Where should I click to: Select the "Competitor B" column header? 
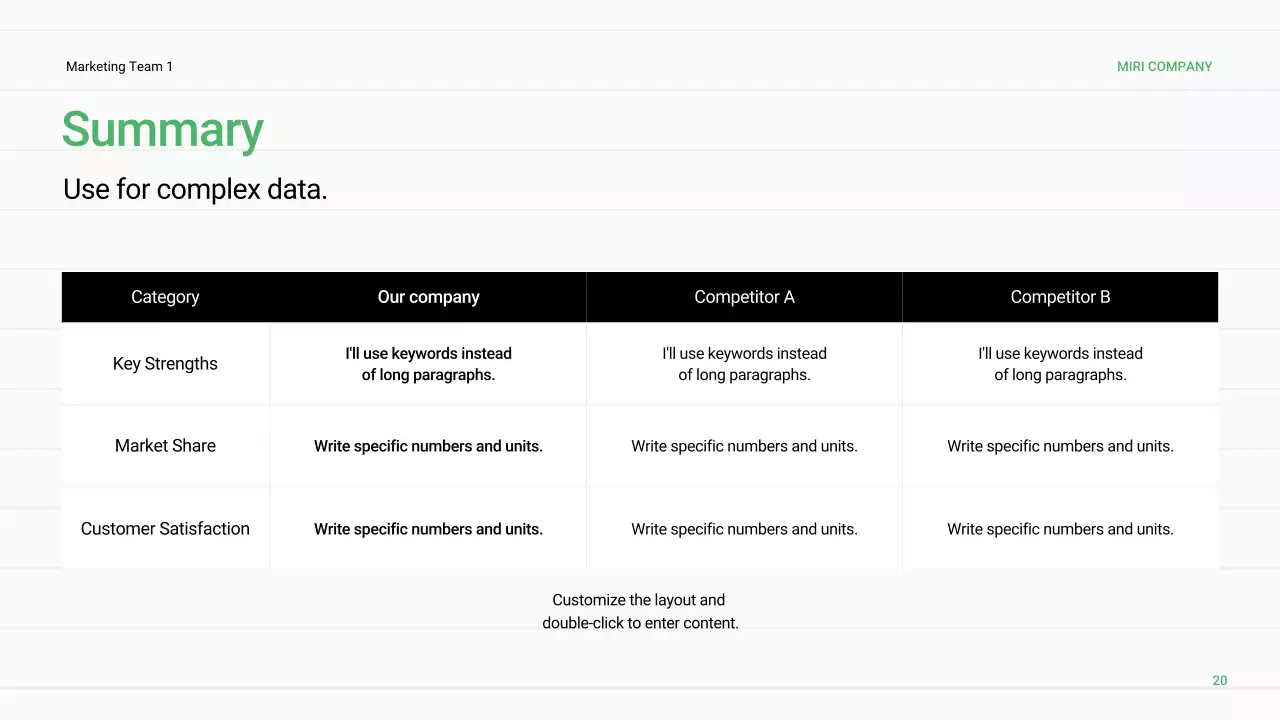1060,297
